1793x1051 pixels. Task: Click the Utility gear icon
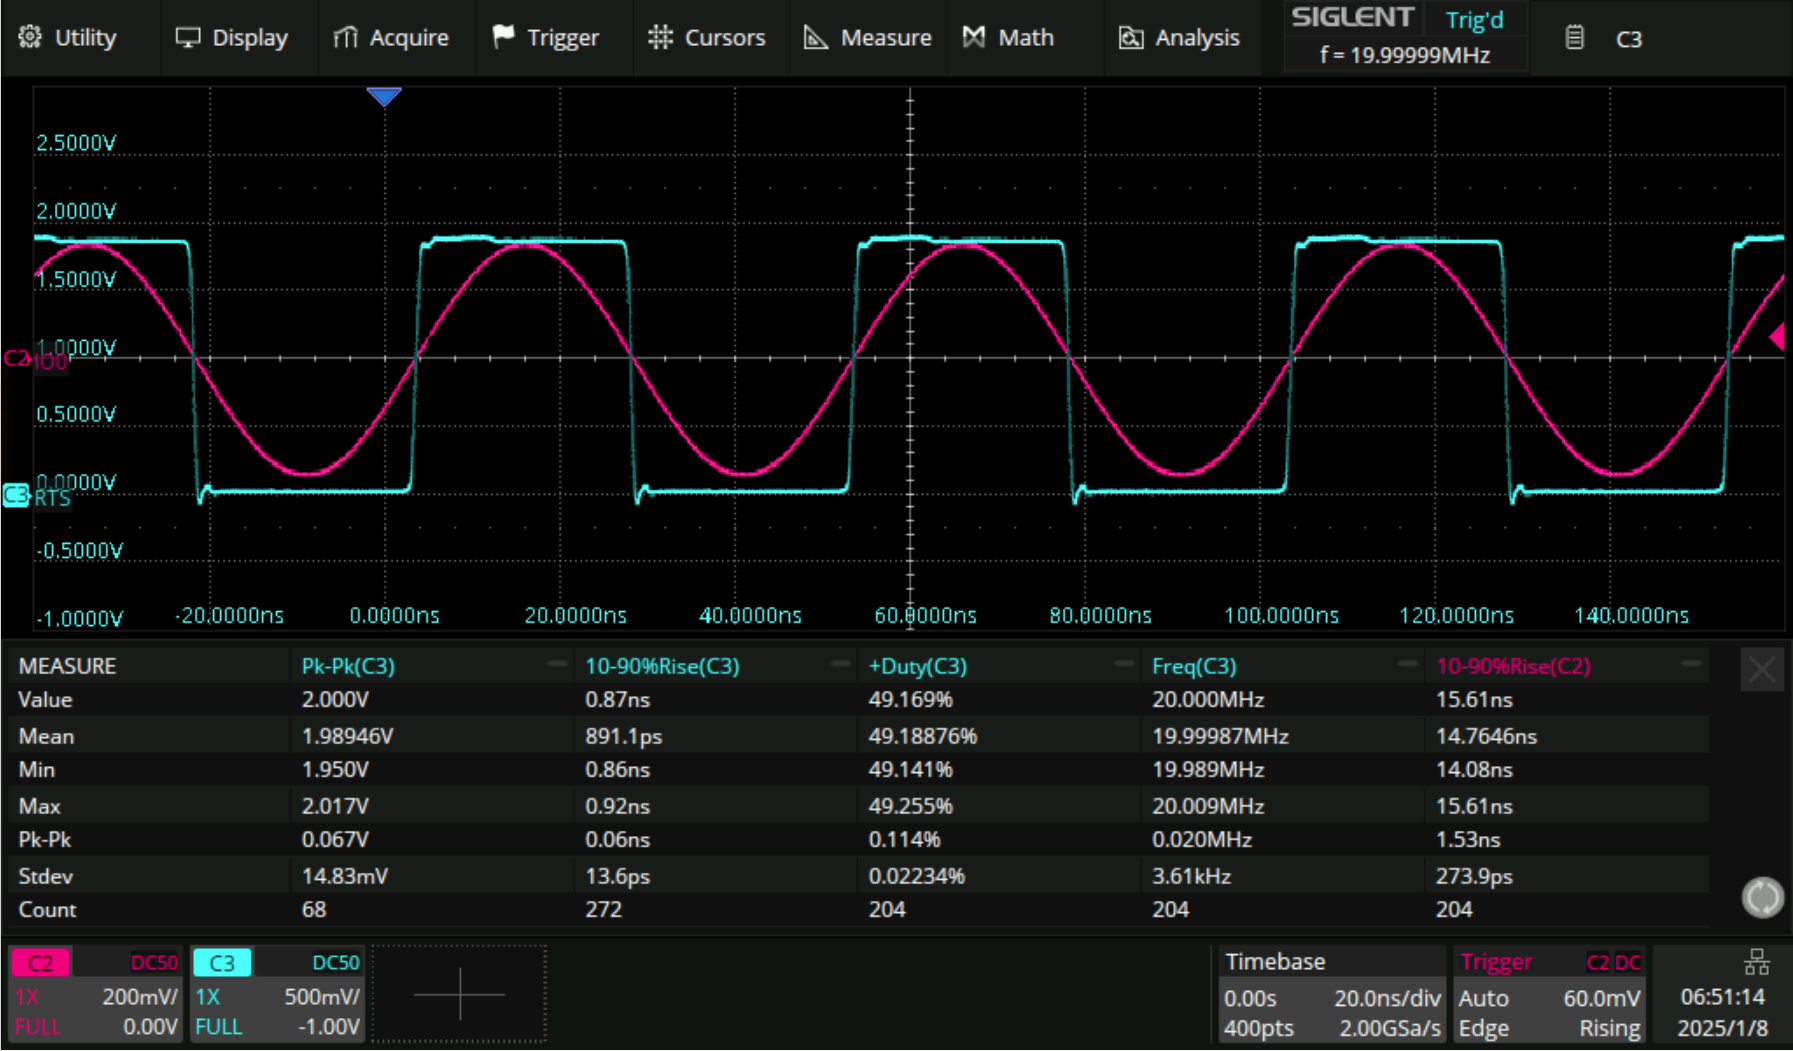click(30, 37)
